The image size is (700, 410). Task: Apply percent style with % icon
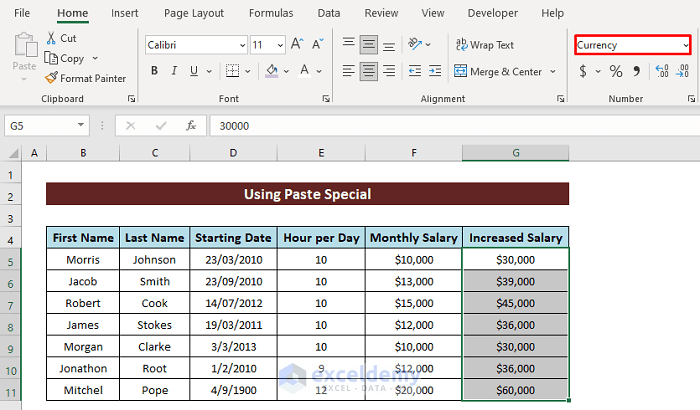tap(616, 71)
